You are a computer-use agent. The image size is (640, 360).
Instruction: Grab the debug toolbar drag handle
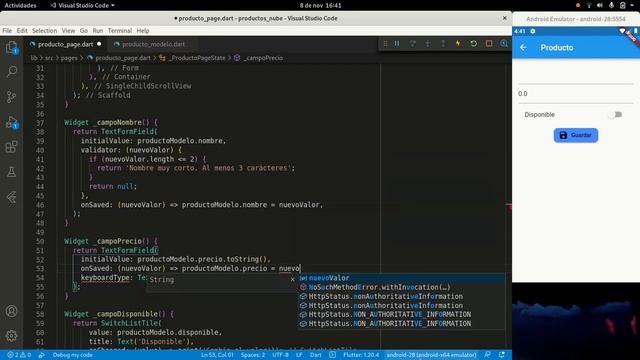tap(385, 44)
